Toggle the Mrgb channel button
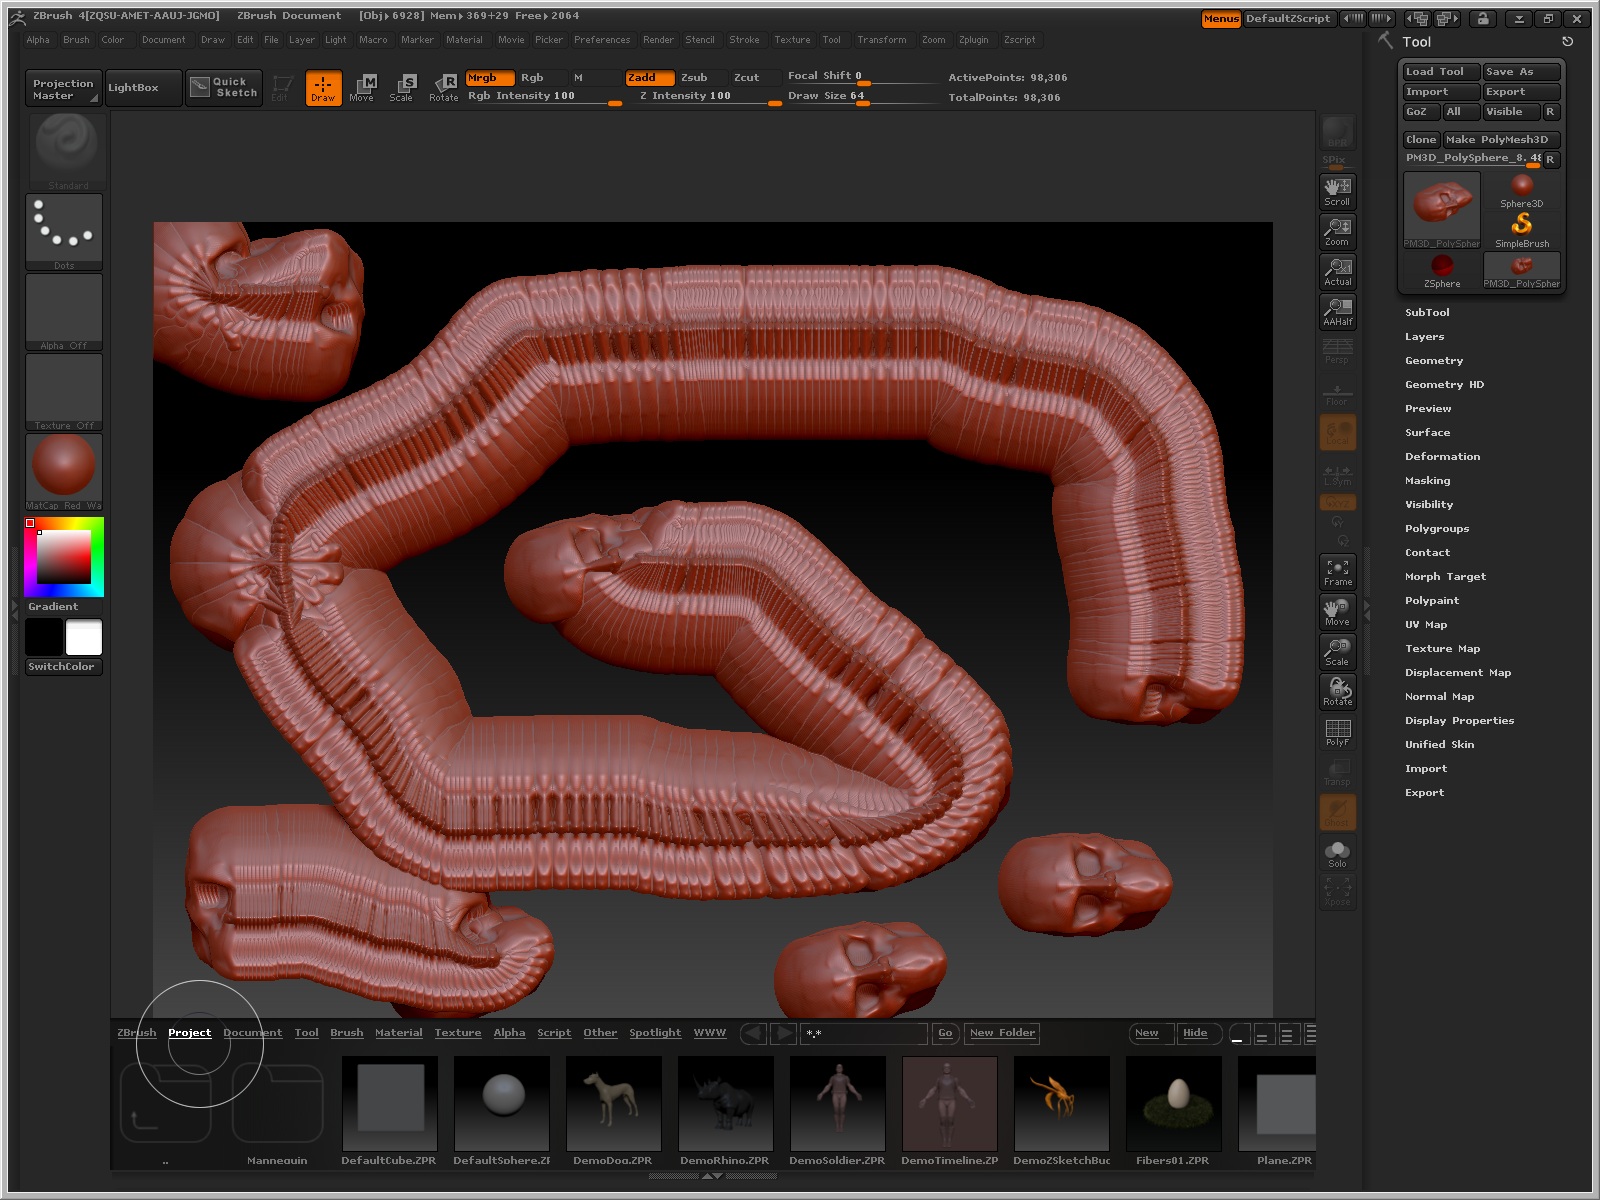Screen dimensions: 1600x1200 489,77
